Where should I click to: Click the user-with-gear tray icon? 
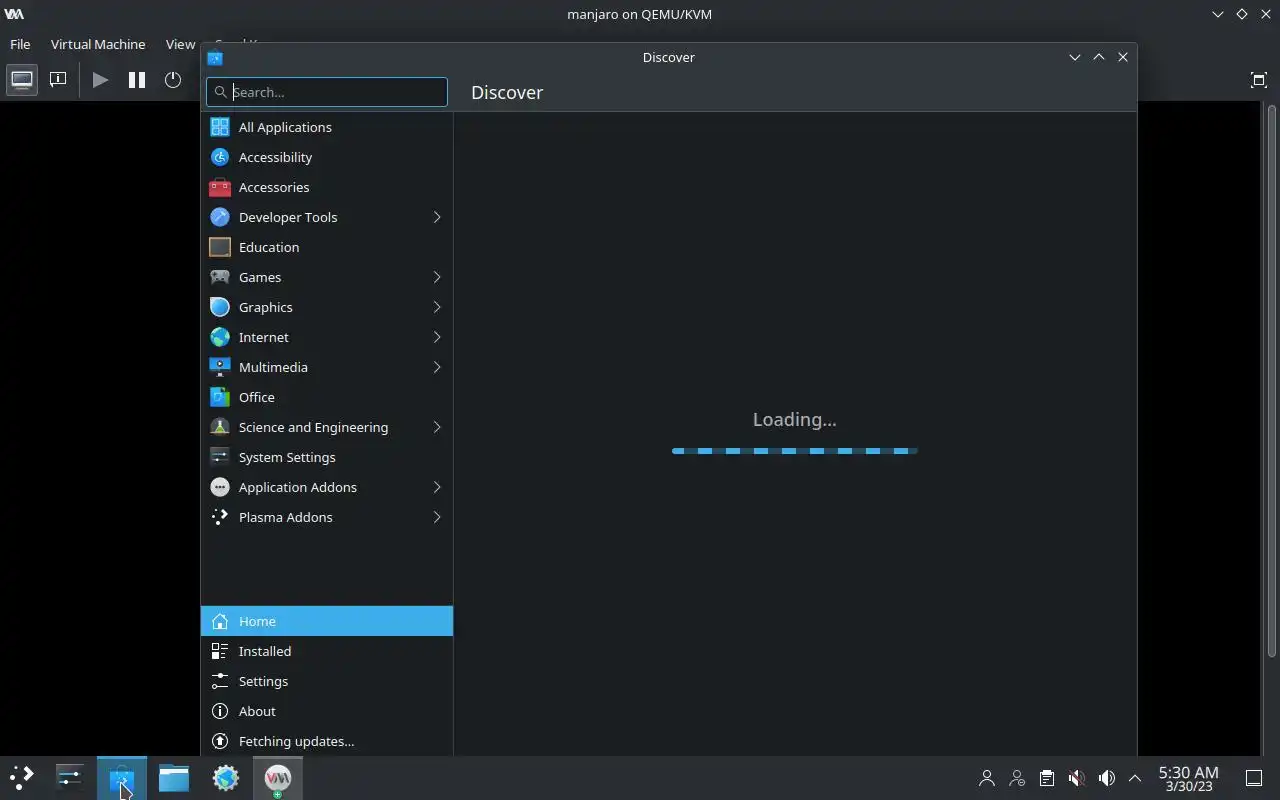point(1017,778)
